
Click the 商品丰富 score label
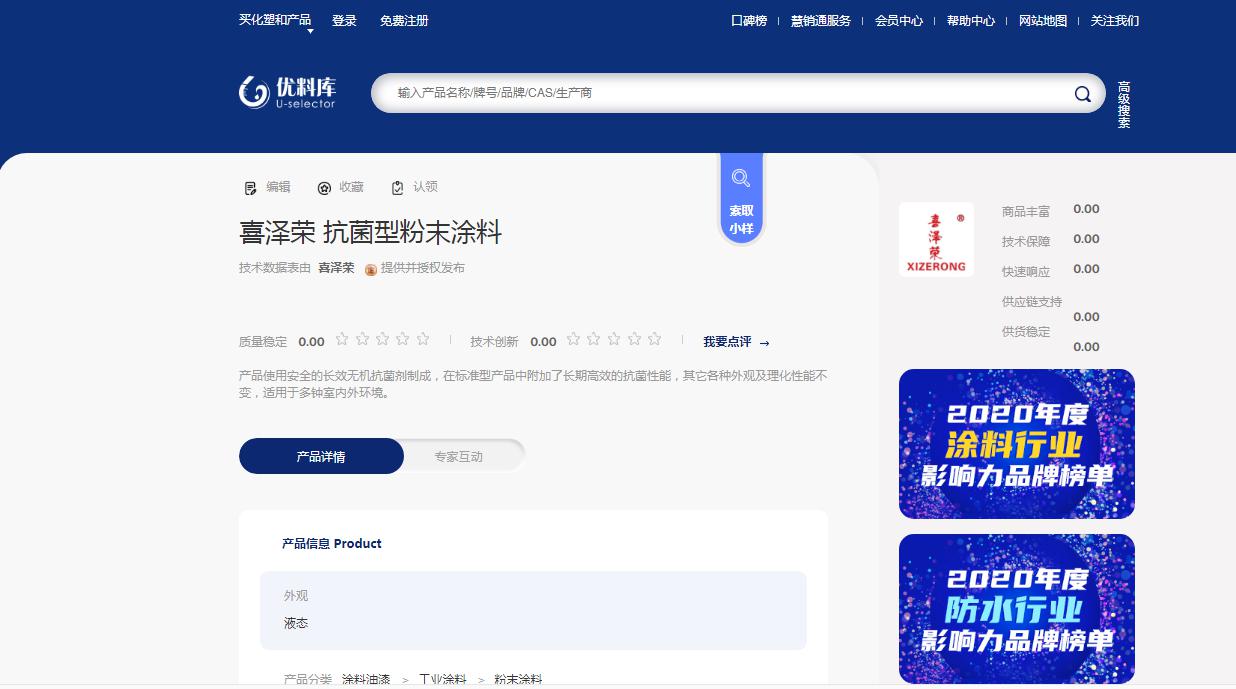point(1026,212)
